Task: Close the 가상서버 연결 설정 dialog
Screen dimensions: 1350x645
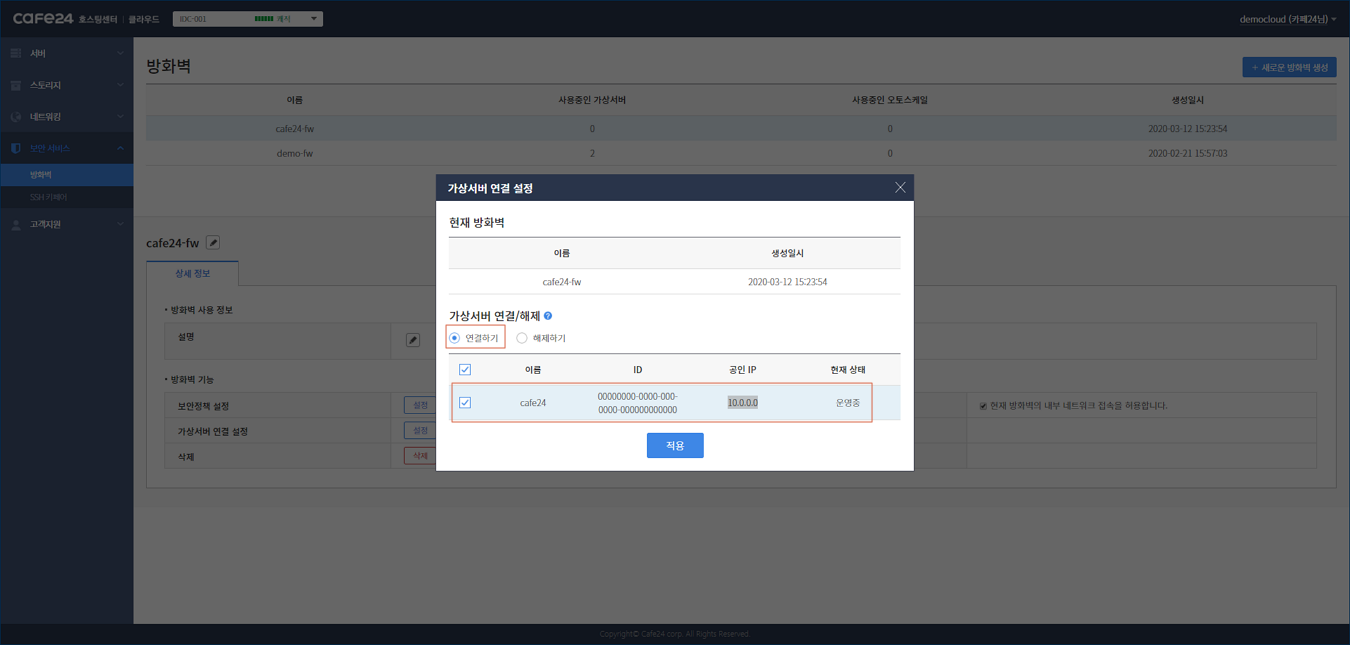Action: [x=900, y=188]
